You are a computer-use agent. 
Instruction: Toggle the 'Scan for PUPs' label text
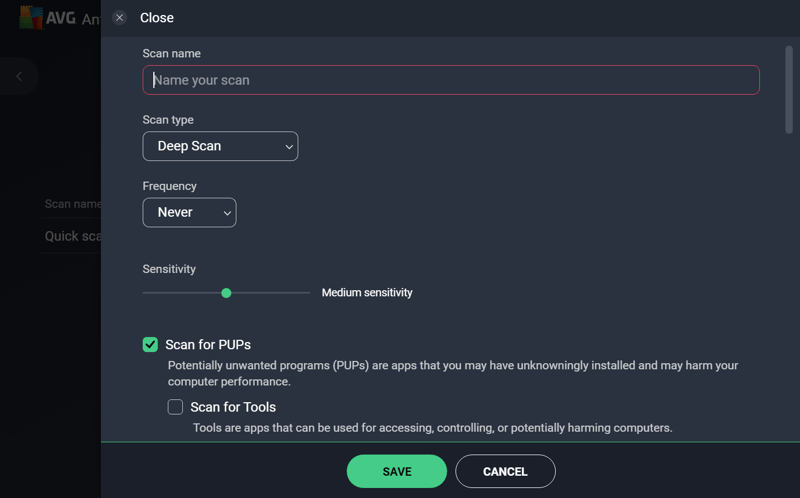(208, 345)
